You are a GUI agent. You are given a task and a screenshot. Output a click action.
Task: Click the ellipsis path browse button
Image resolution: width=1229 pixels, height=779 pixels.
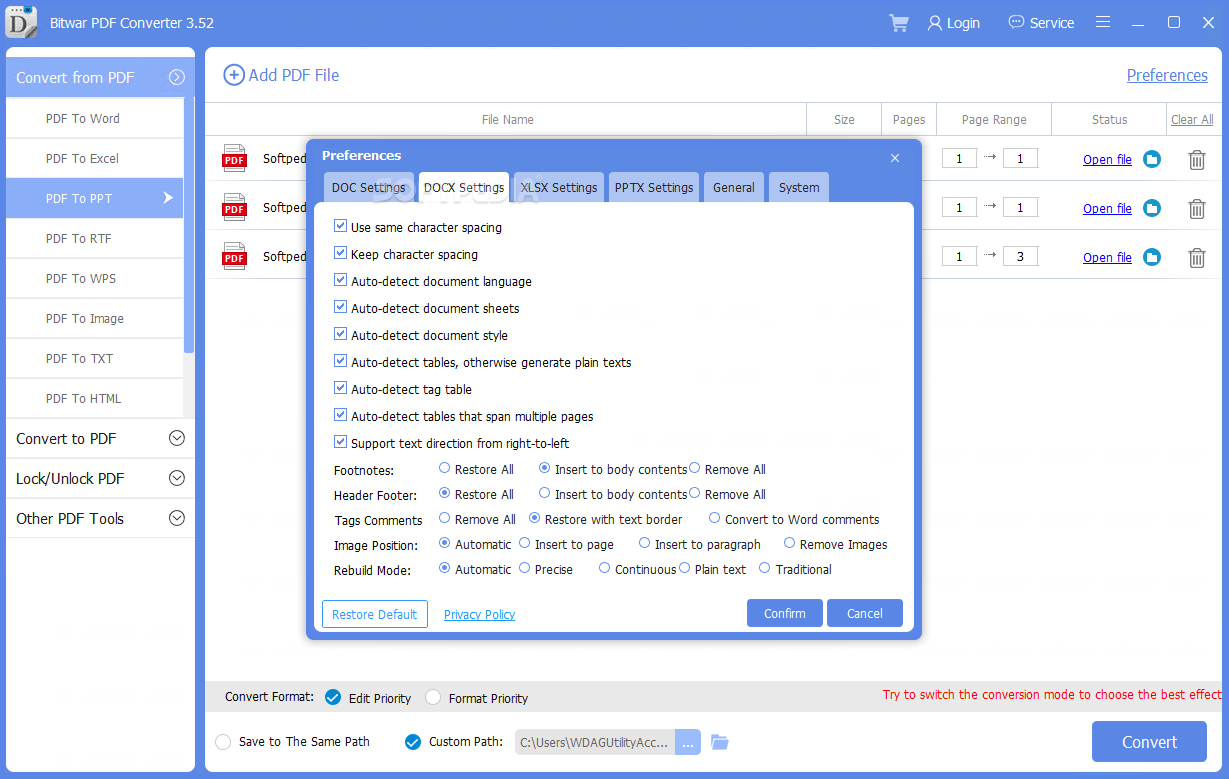pos(688,742)
